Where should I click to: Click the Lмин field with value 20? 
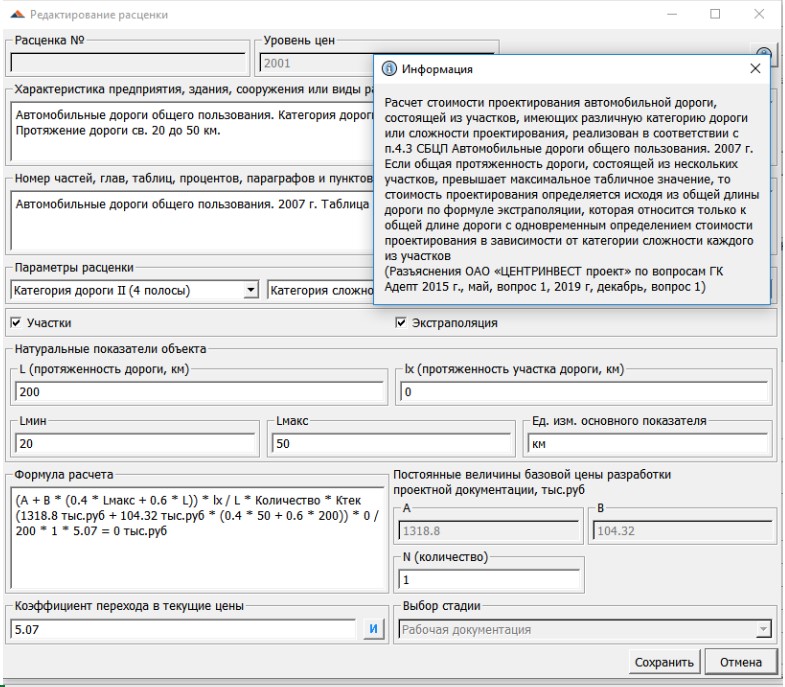[x=135, y=444]
